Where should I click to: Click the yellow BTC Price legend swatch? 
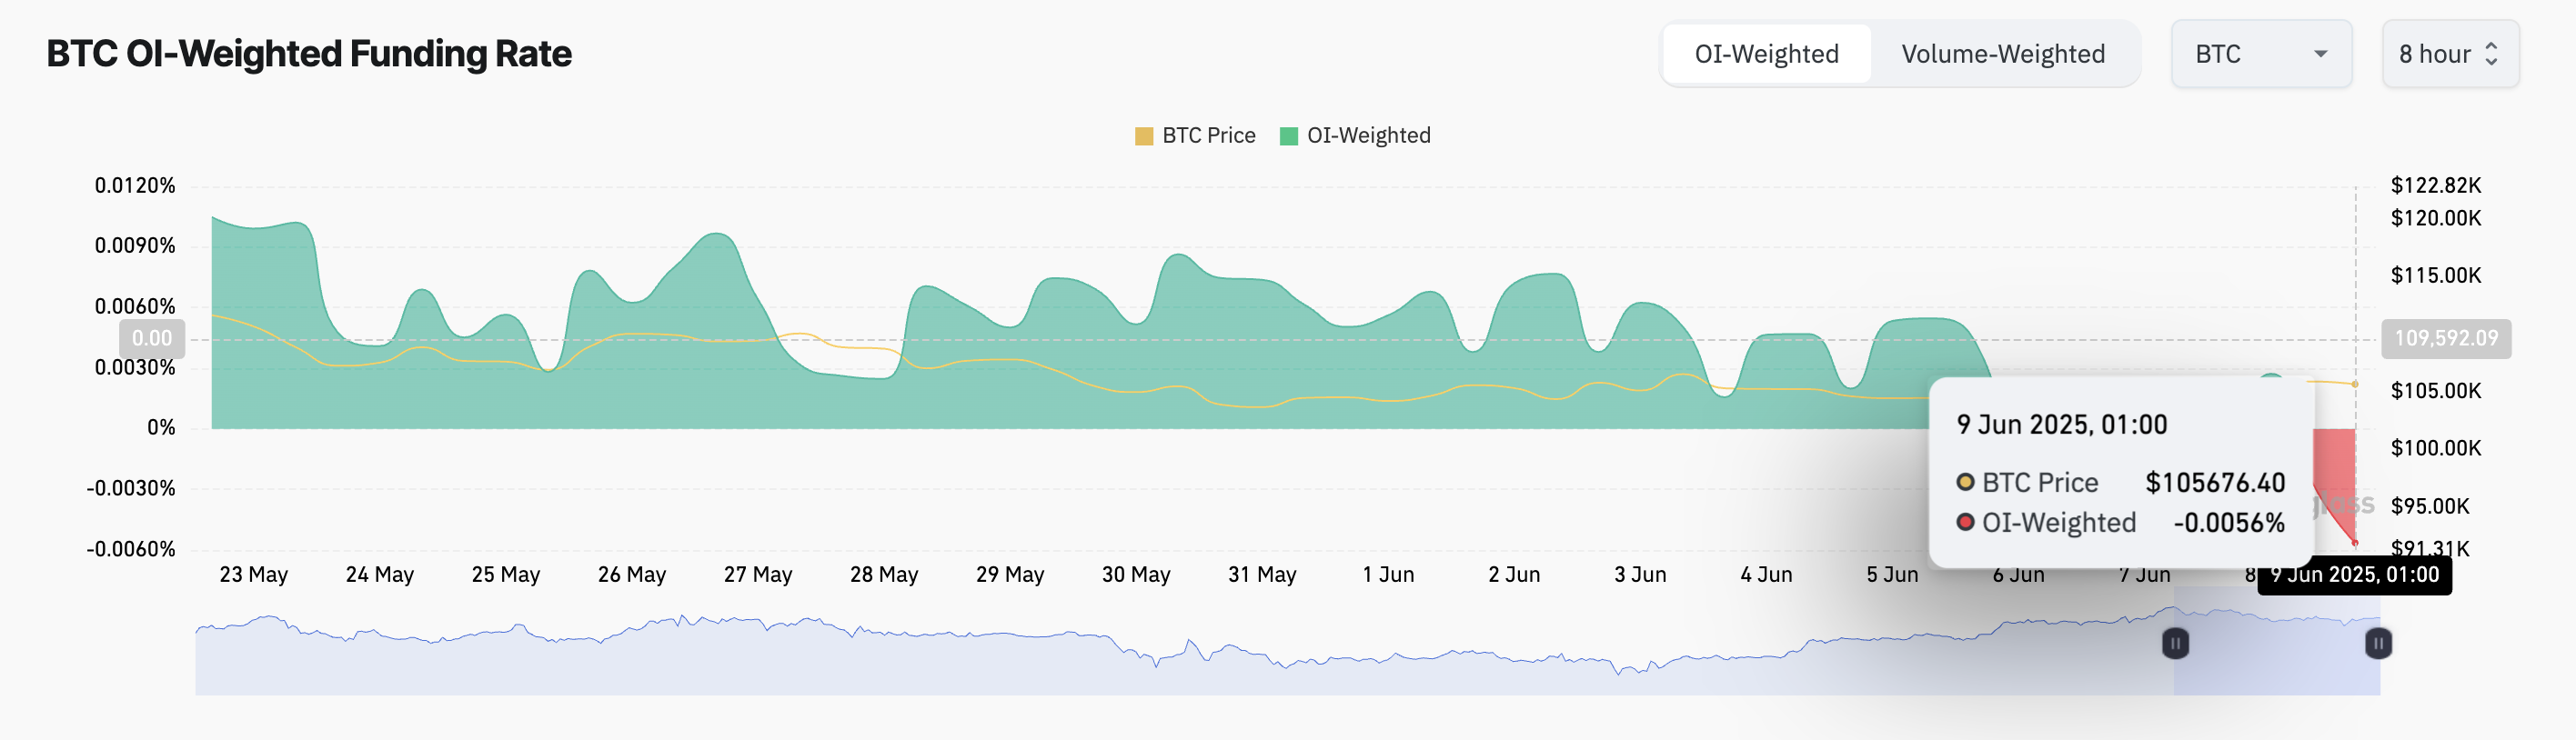point(1144,136)
